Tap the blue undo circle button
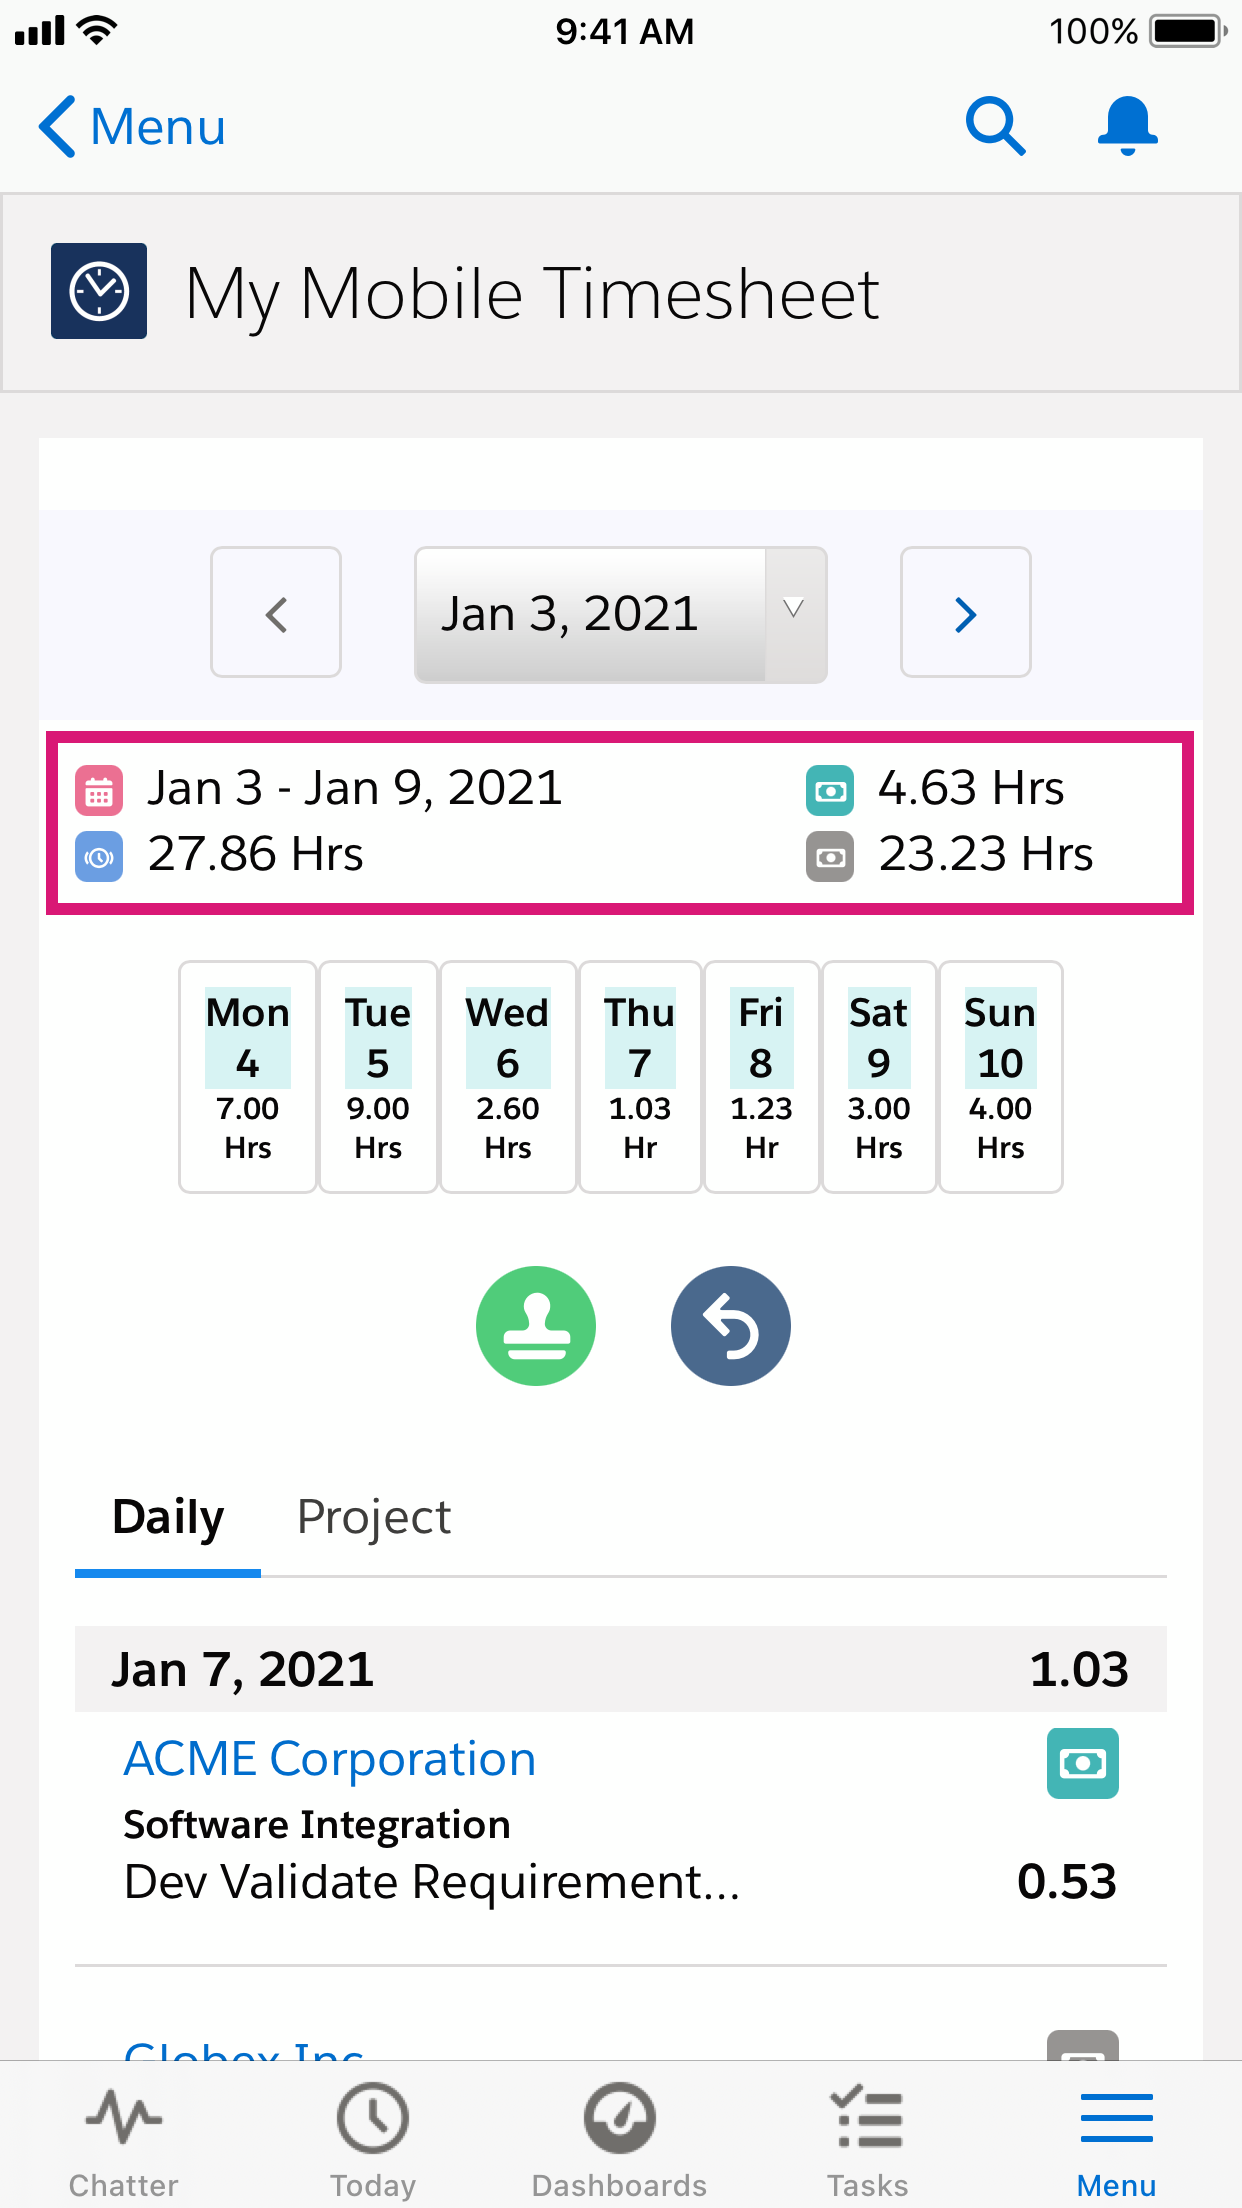This screenshot has width=1242, height=2208. click(x=731, y=1325)
